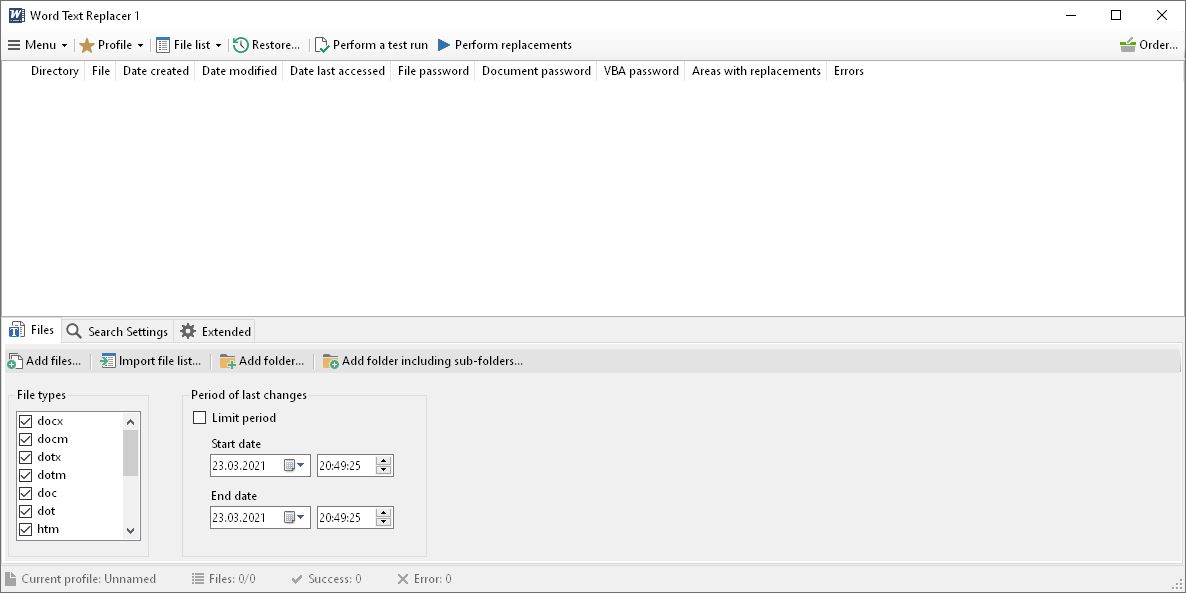
Task: Sort by the Date created column
Action: (x=156, y=71)
